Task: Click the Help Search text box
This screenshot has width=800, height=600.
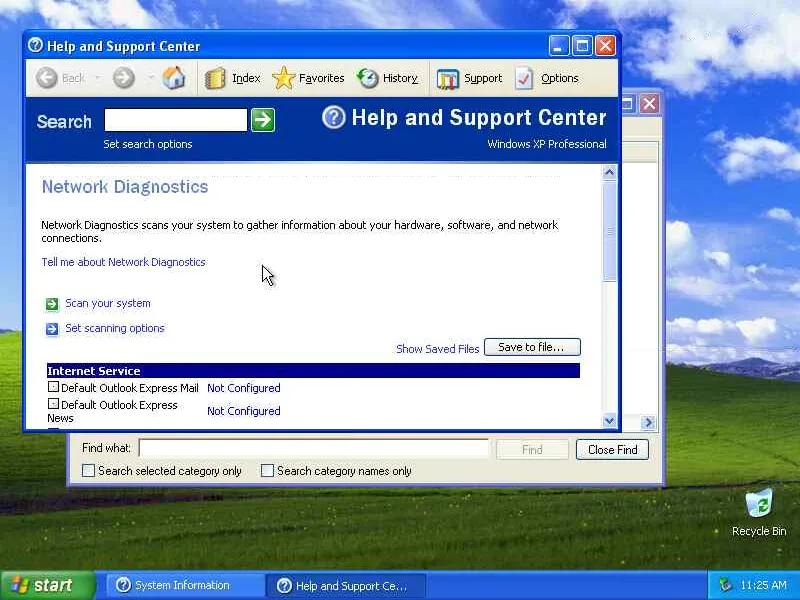Action: click(176, 120)
